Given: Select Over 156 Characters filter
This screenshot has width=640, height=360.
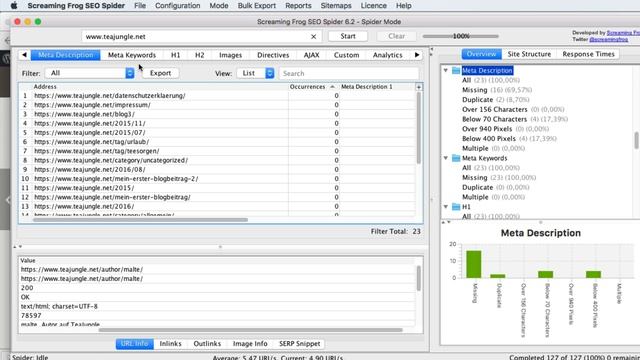Looking at the screenshot, I should tap(495, 109).
